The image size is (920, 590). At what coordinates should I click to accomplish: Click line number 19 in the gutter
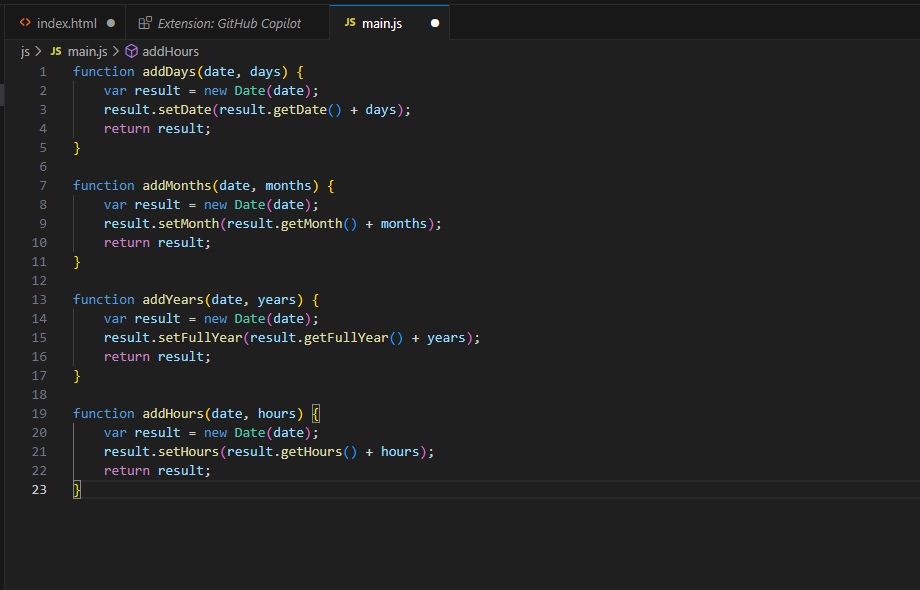[x=39, y=414]
